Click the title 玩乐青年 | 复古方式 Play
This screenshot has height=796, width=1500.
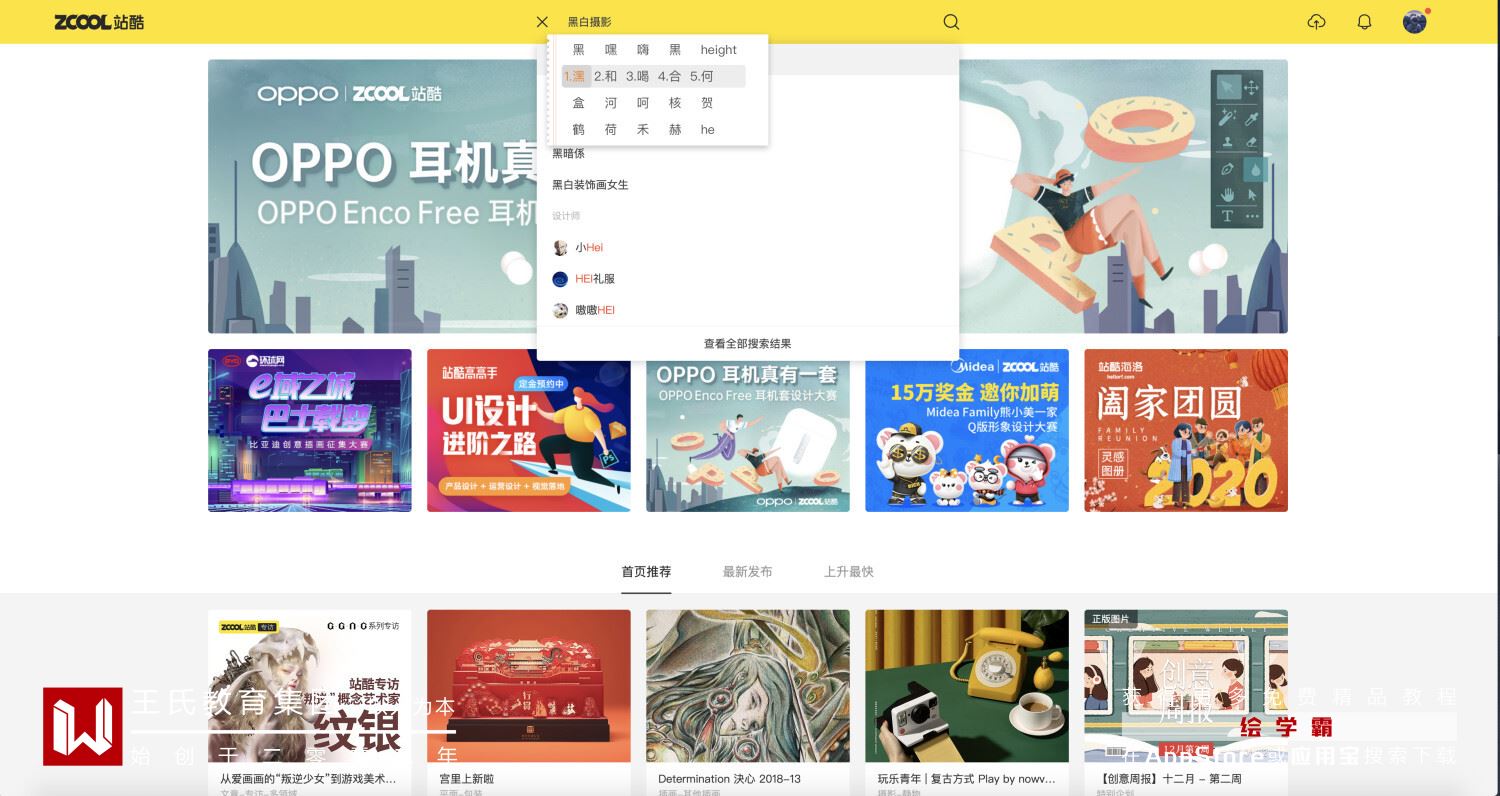(967, 779)
